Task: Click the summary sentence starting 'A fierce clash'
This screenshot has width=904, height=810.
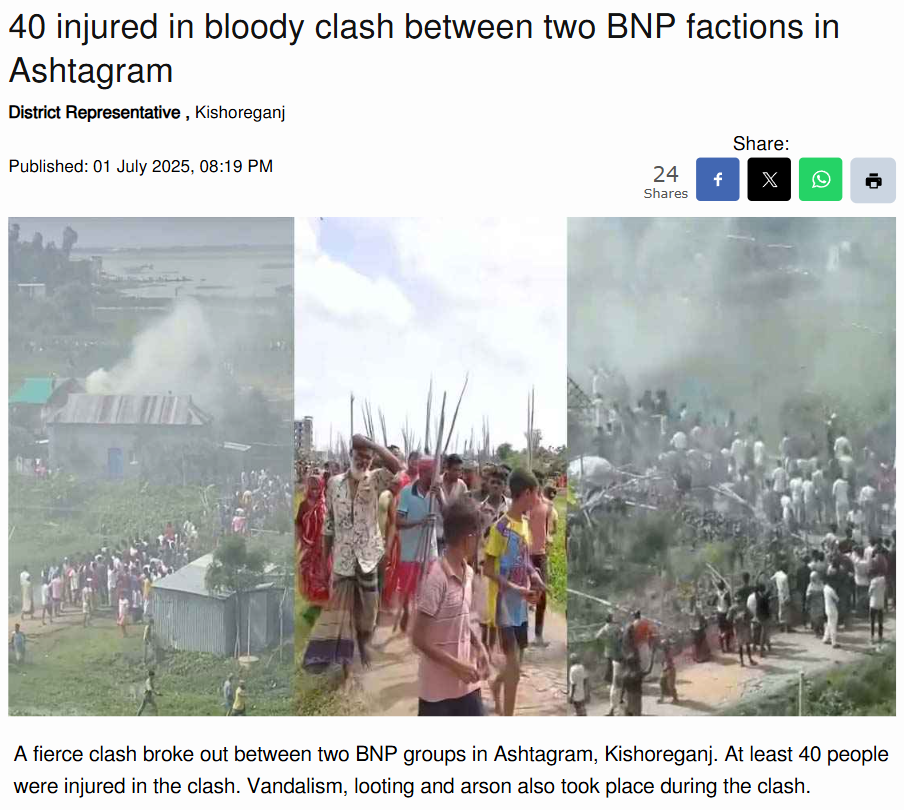Action: click(x=365, y=754)
